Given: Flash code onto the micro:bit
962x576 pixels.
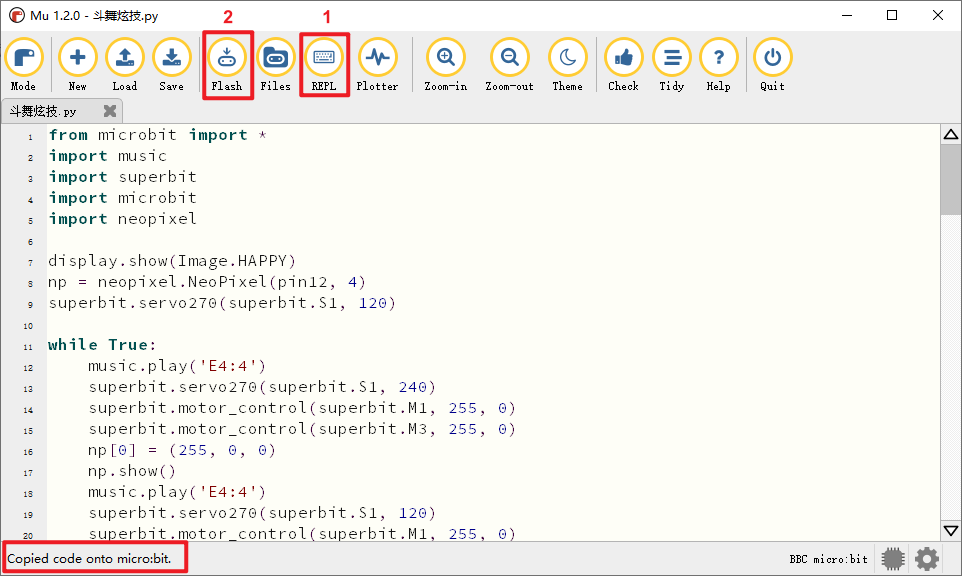Looking at the screenshot, I should (227, 65).
